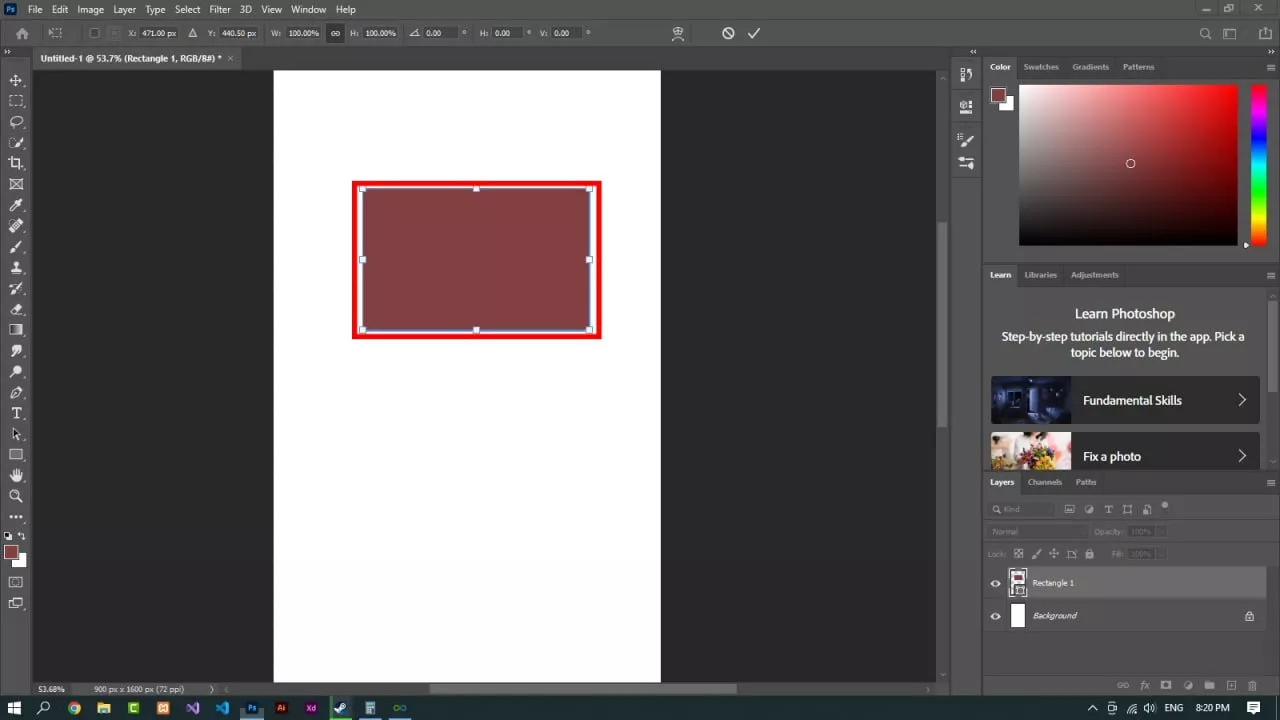Select the Move tool
Viewport: 1280px width, 720px height.
tap(16, 80)
